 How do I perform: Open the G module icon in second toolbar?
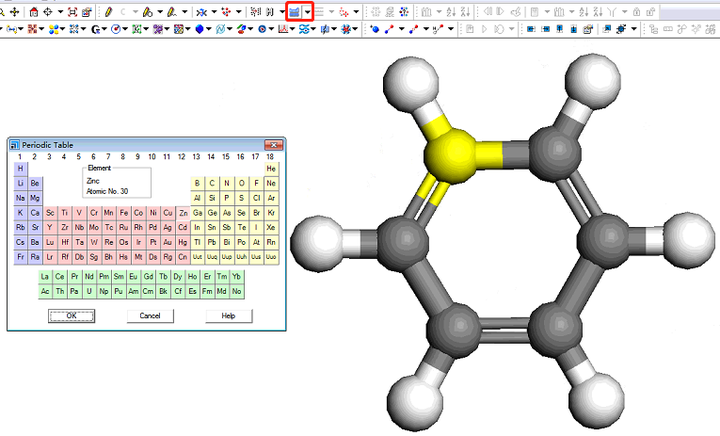point(95,30)
